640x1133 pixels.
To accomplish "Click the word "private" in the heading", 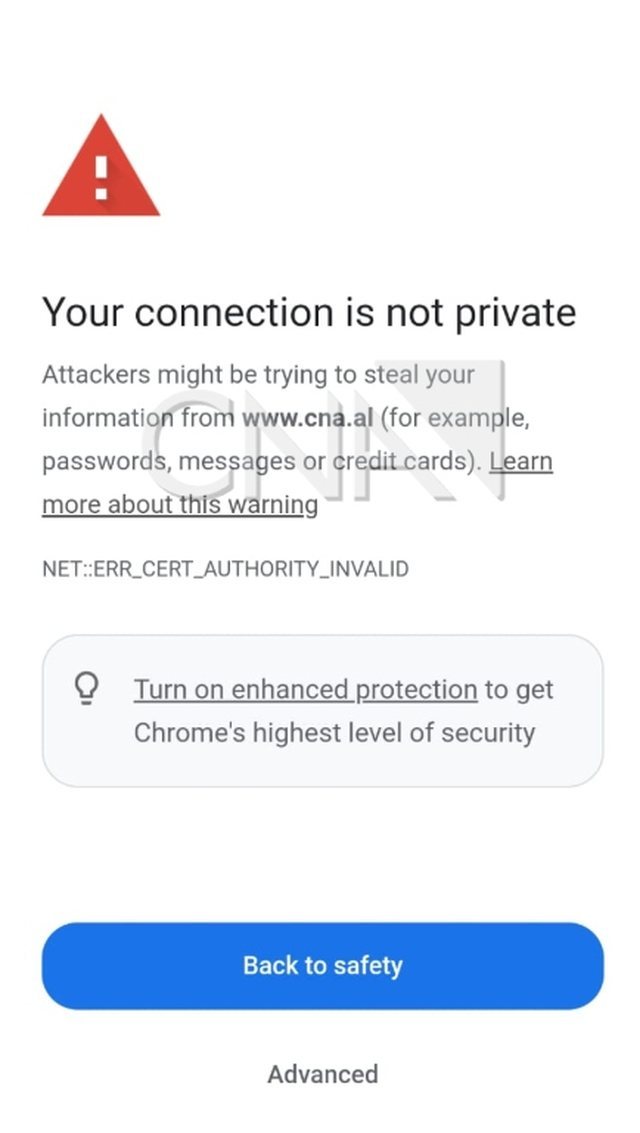I will pos(515,313).
